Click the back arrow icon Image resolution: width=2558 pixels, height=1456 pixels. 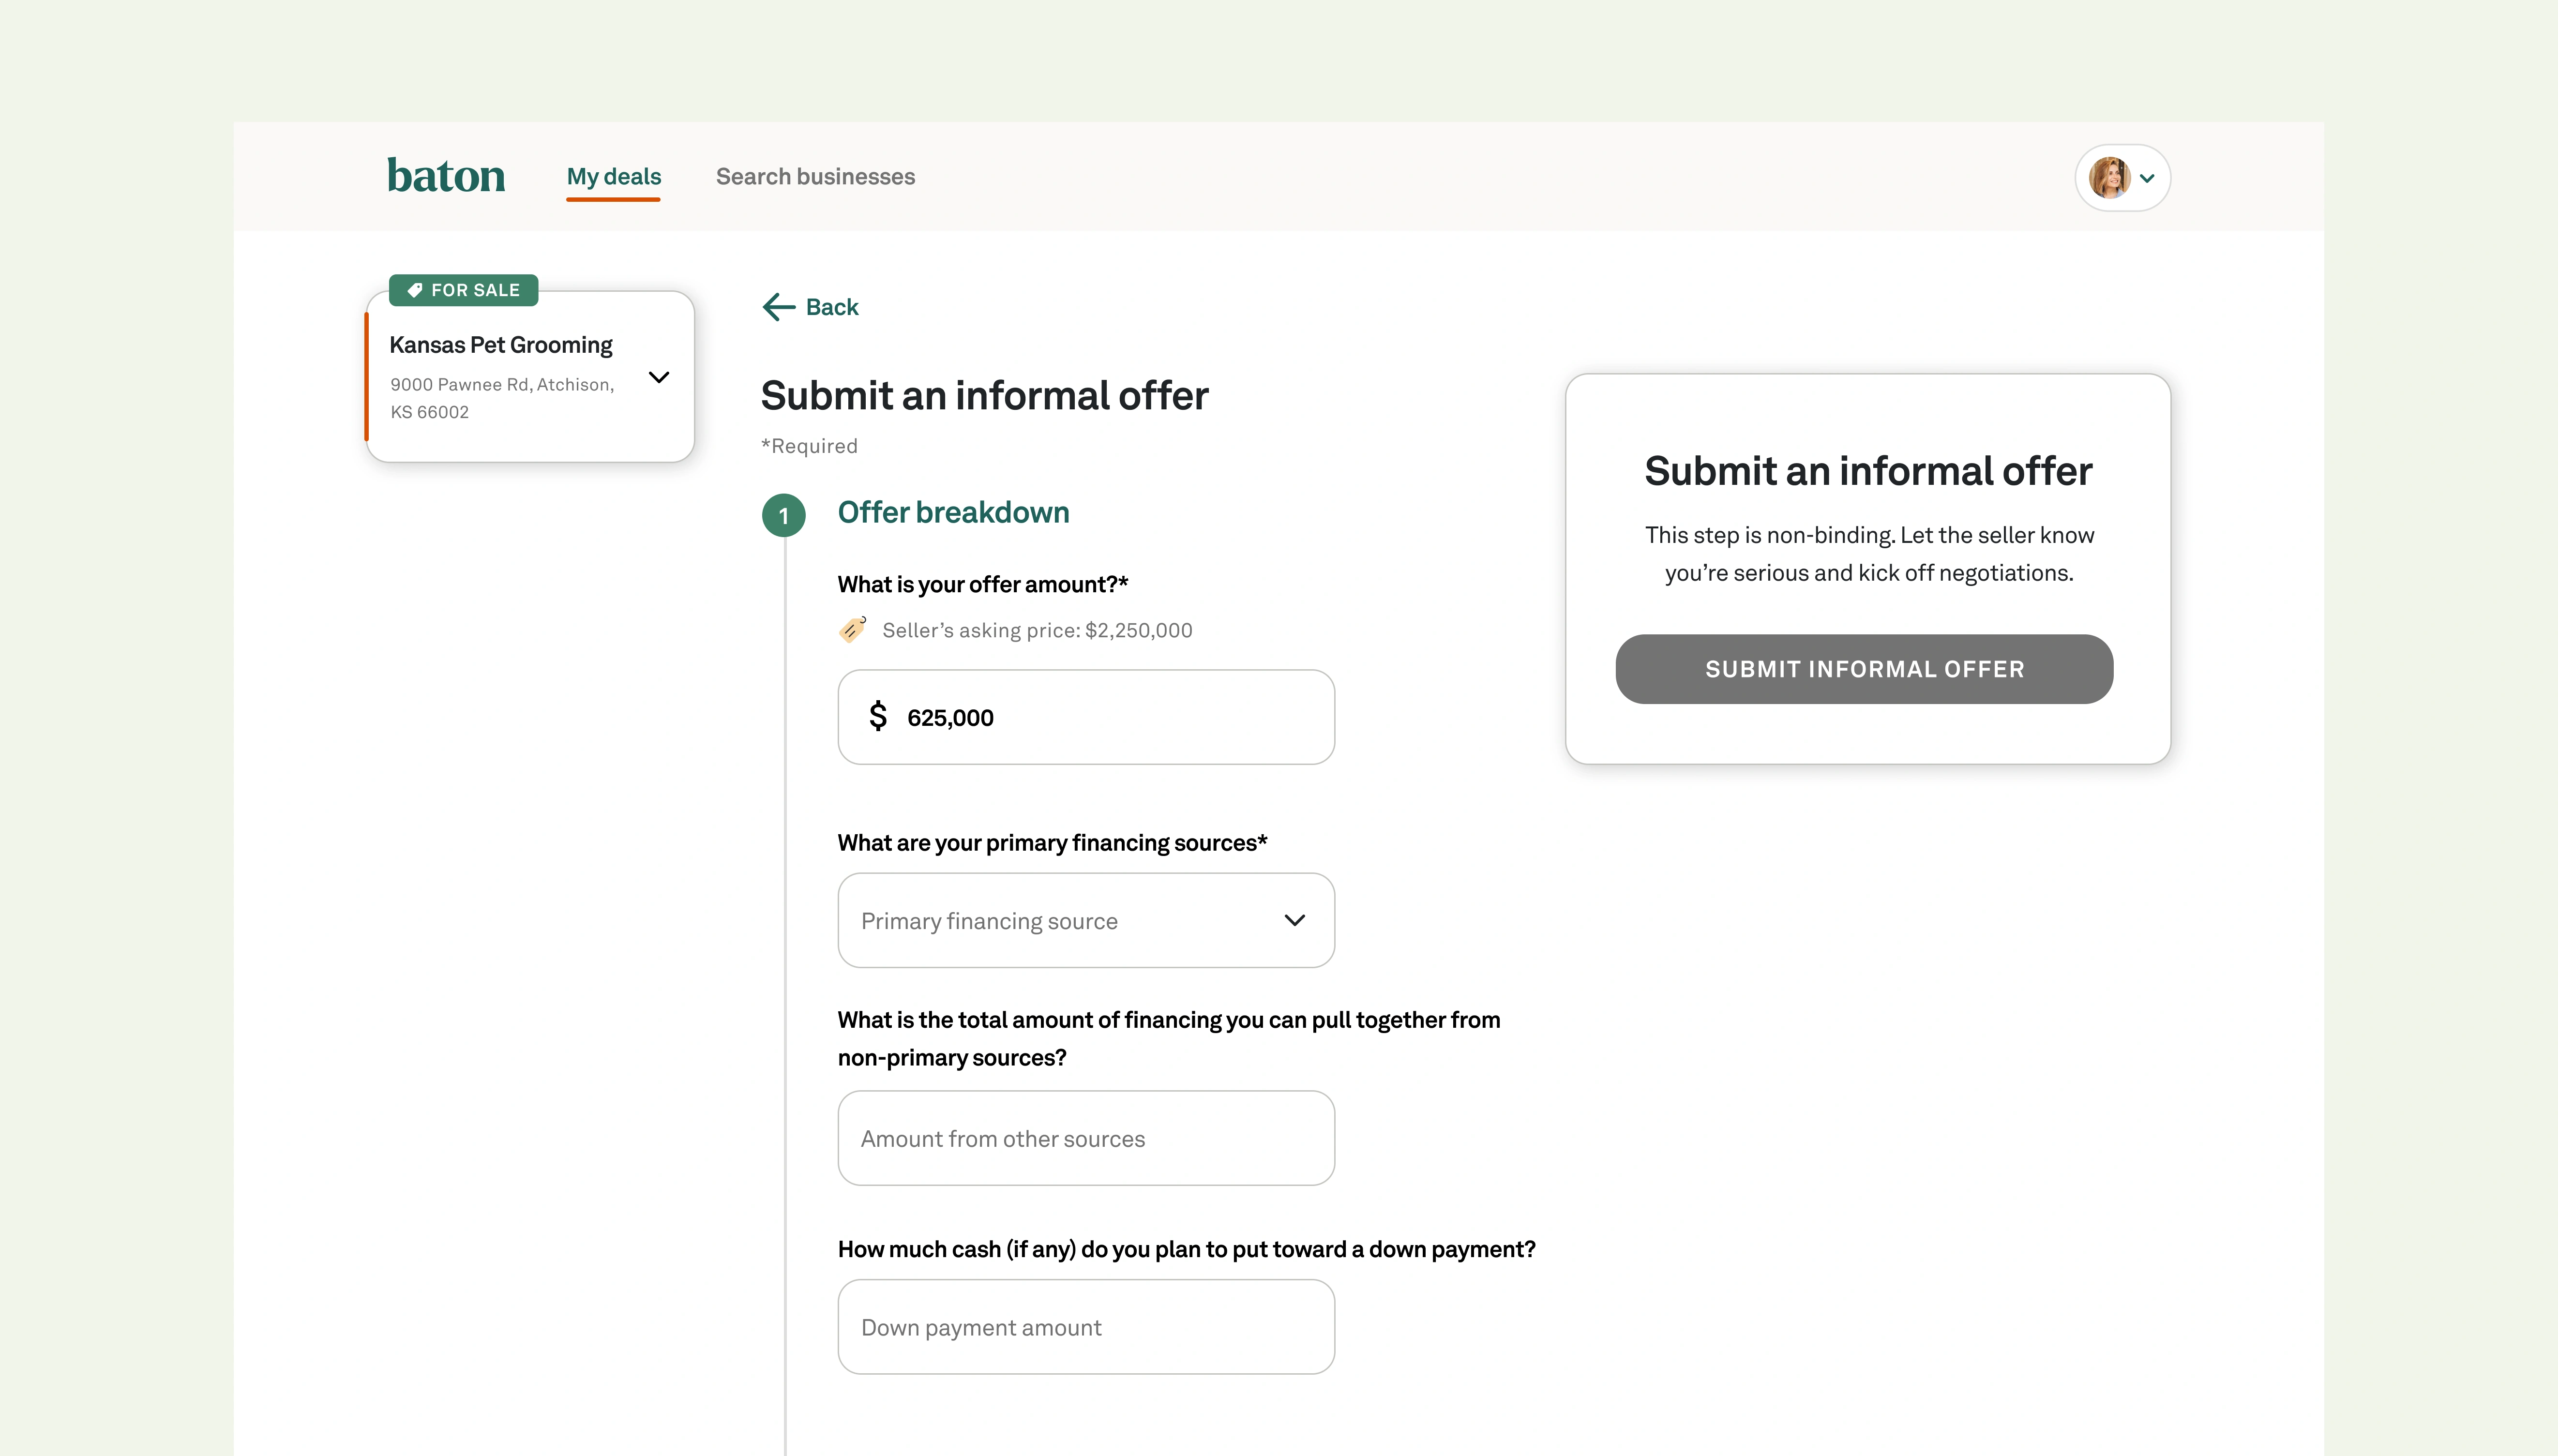[778, 307]
